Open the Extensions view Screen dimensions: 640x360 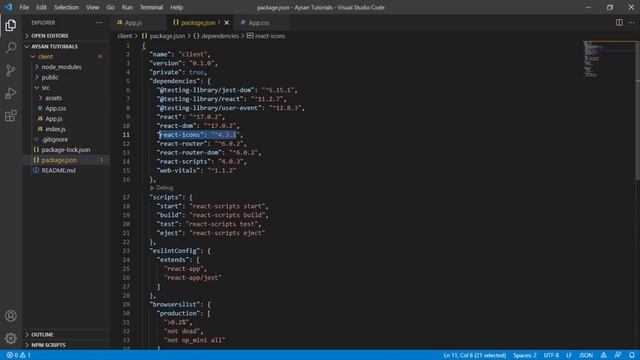pyautogui.click(x=11, y=116)
